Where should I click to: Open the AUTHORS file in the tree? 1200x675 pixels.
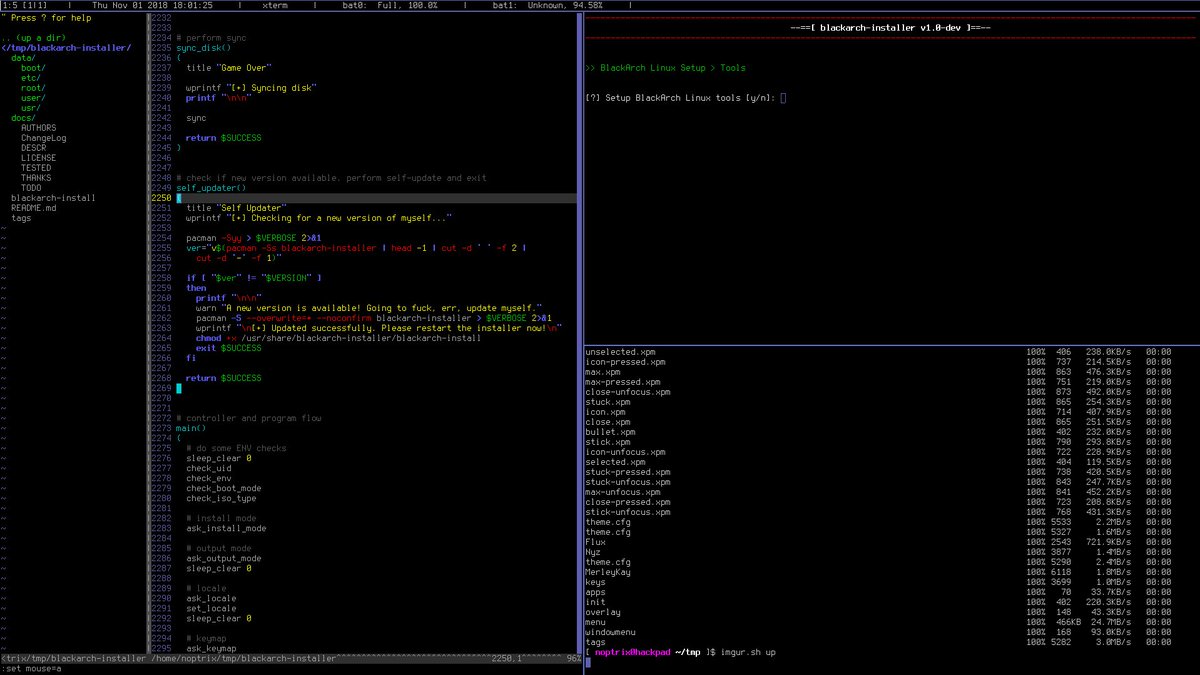pos(39,128)
